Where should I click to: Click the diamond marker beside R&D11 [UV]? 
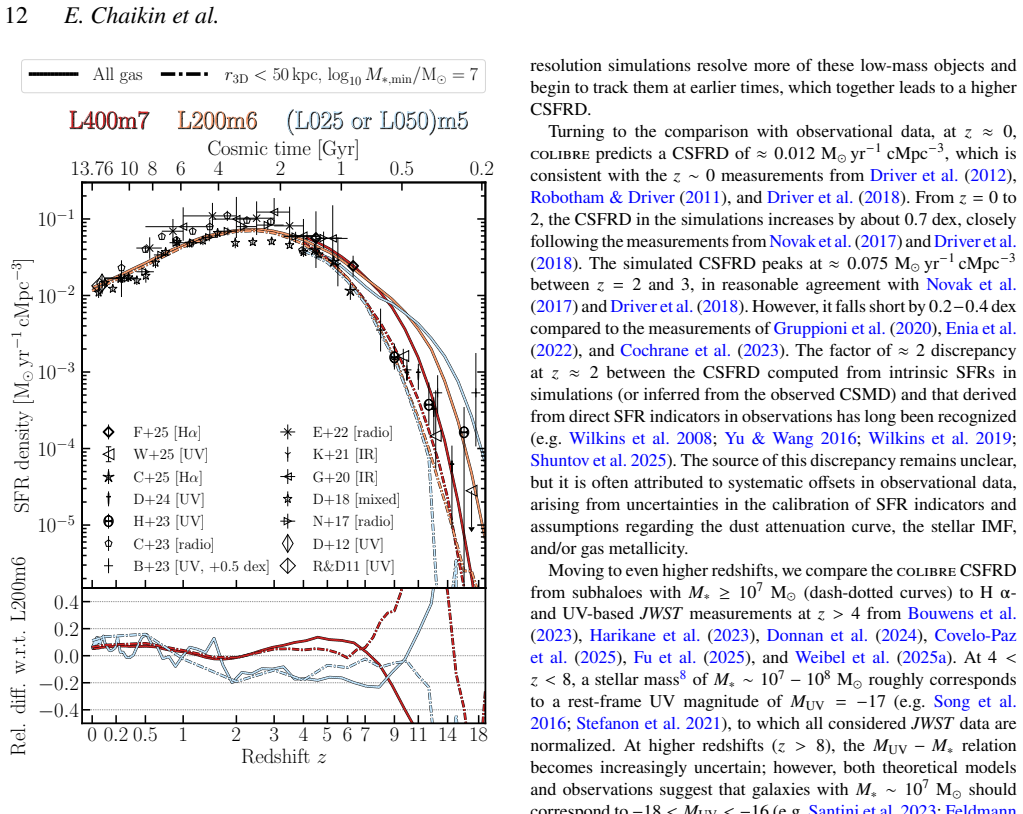tap(288, 565)
